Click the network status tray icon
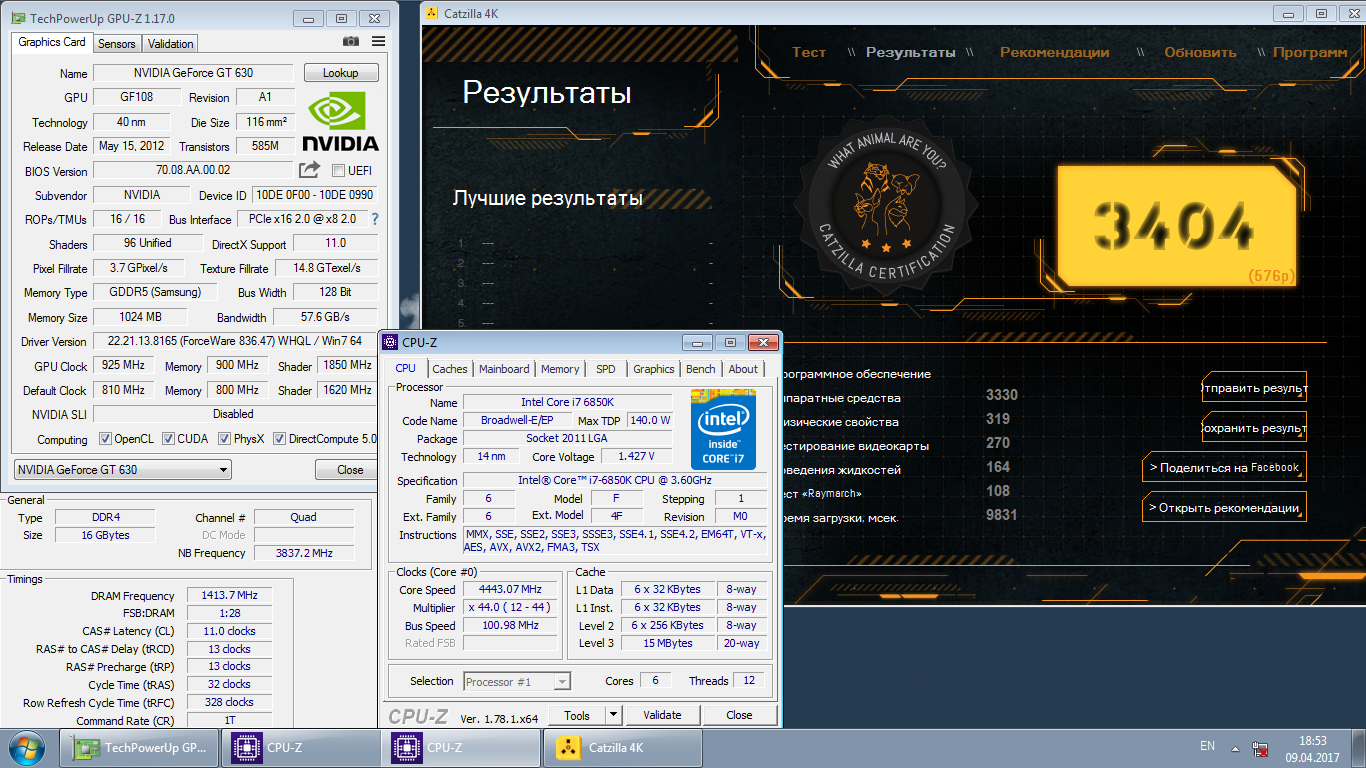This screenshot has height=768, width=1366. point(1260,748)
